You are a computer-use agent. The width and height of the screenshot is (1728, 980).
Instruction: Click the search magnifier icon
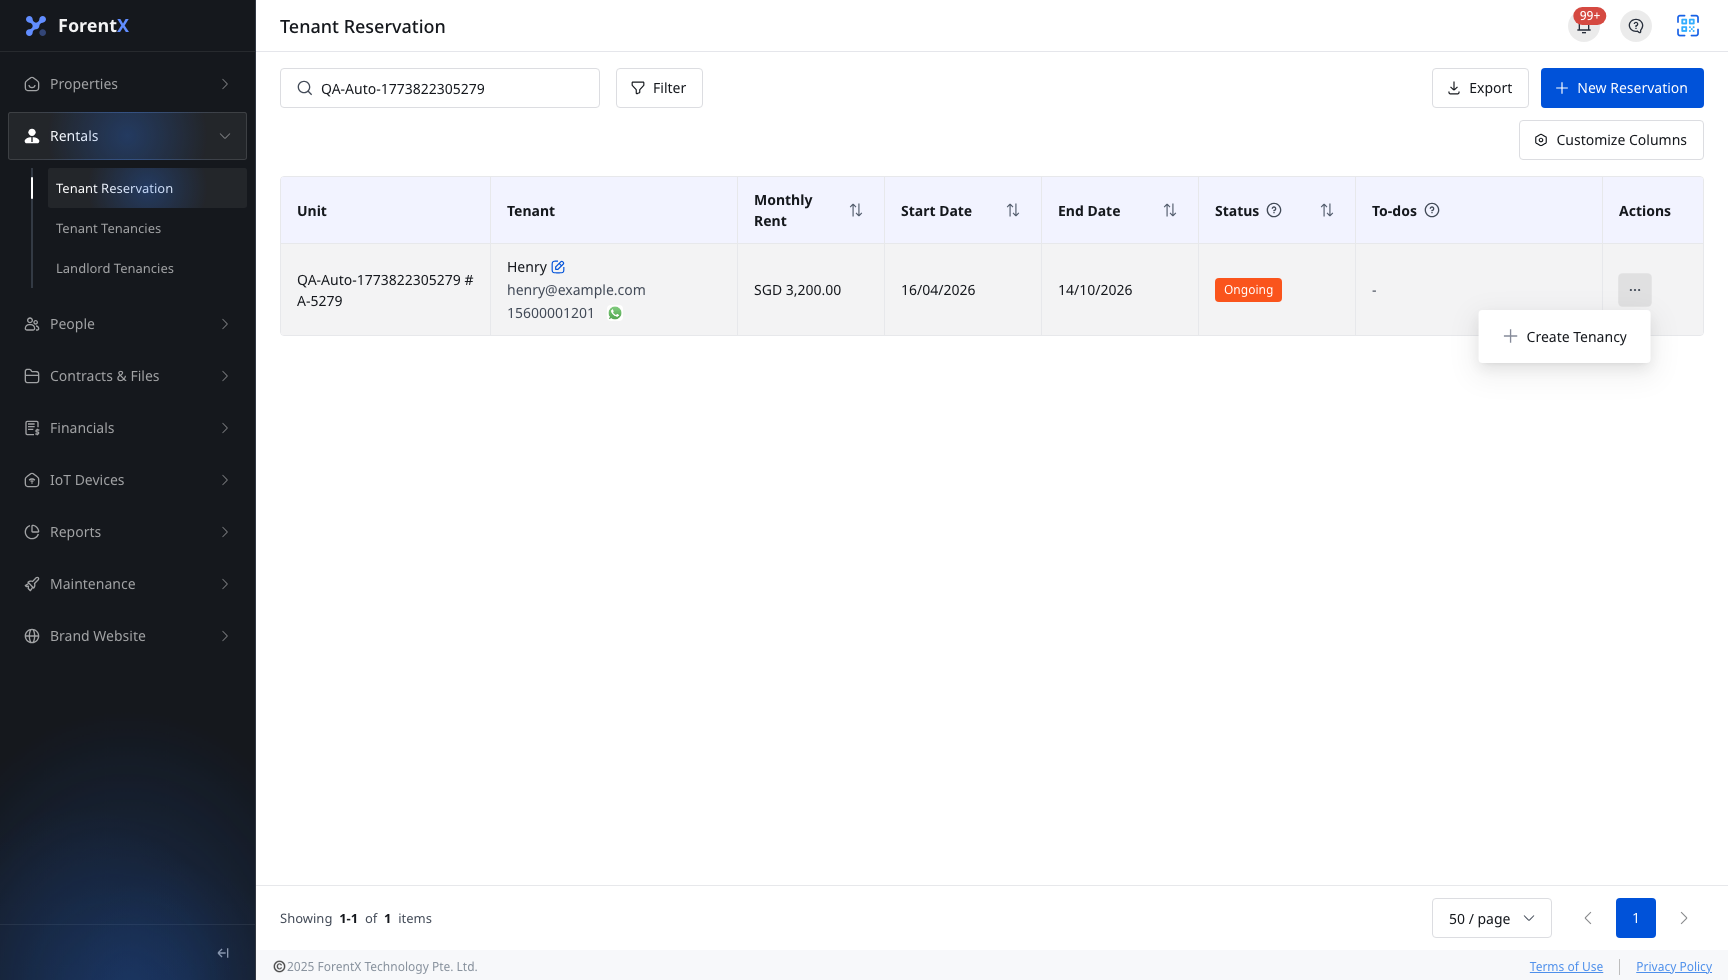coord(305,88)
